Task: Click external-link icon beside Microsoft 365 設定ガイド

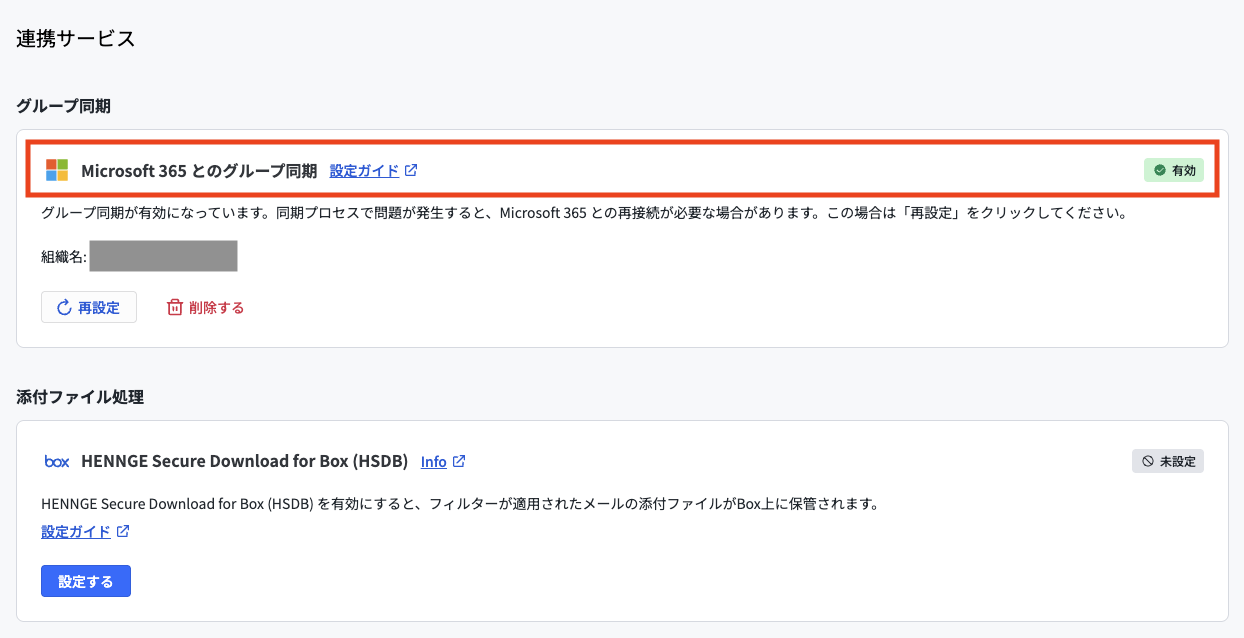Action: coord(411,171)
